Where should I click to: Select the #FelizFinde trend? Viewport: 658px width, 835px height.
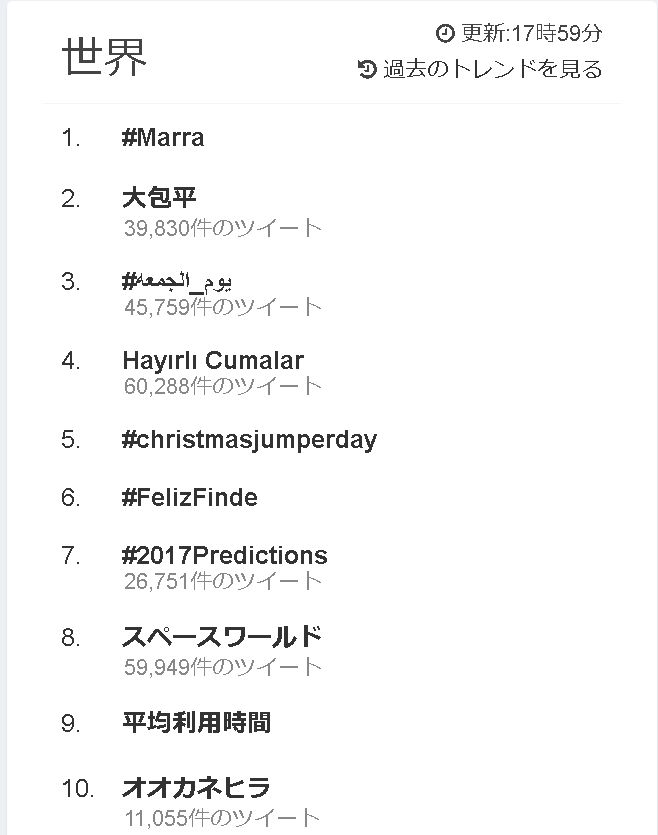click(x=189, y=497)
